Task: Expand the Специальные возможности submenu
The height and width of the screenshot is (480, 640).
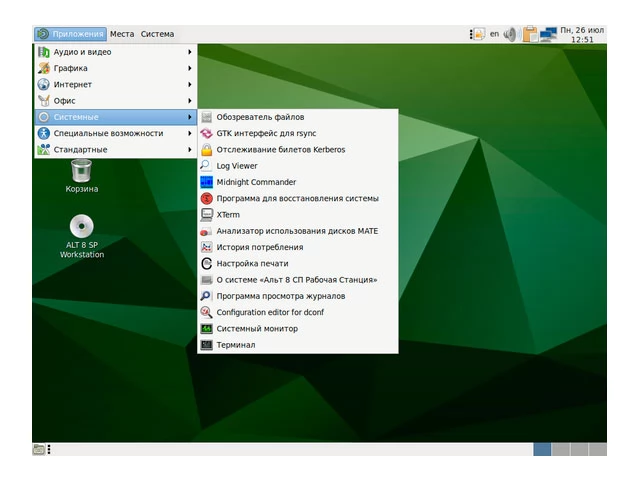Action: click(108, 133)
